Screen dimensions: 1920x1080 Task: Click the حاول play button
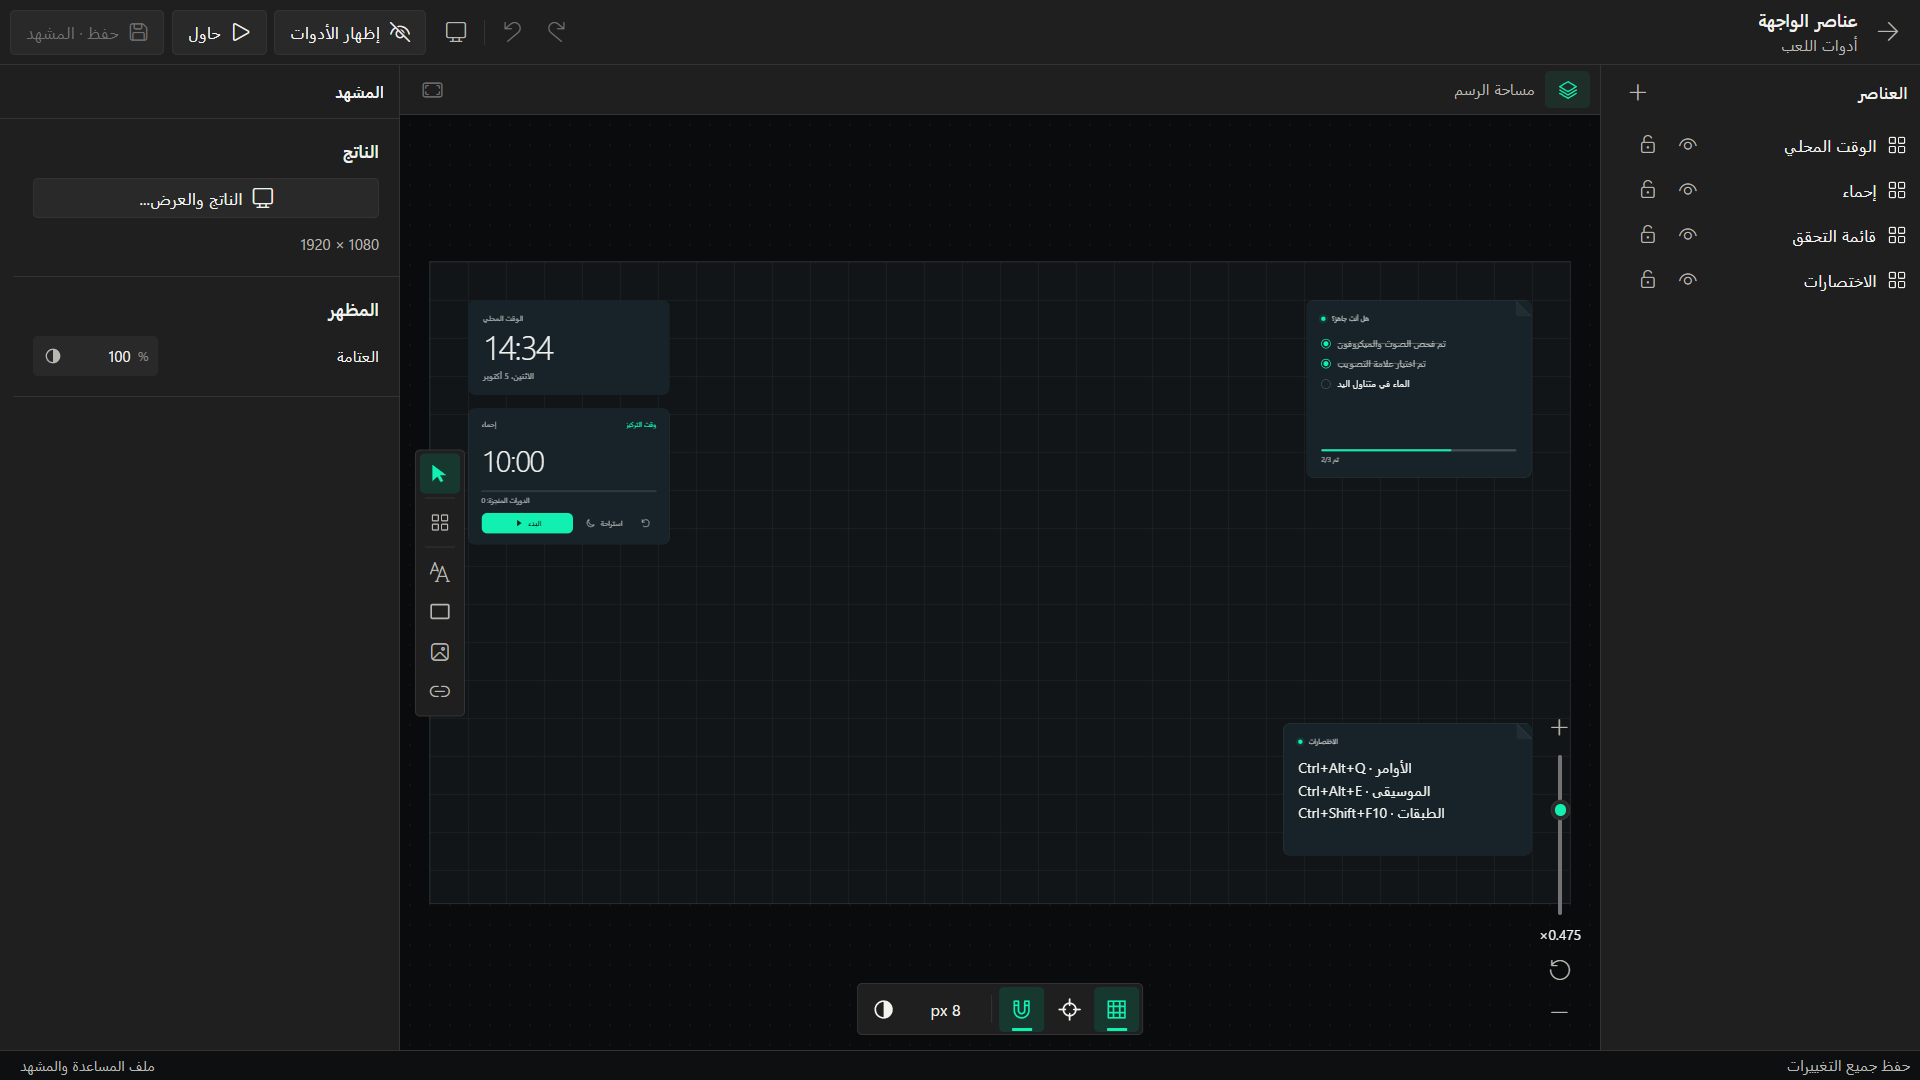(x=219, y=33)
